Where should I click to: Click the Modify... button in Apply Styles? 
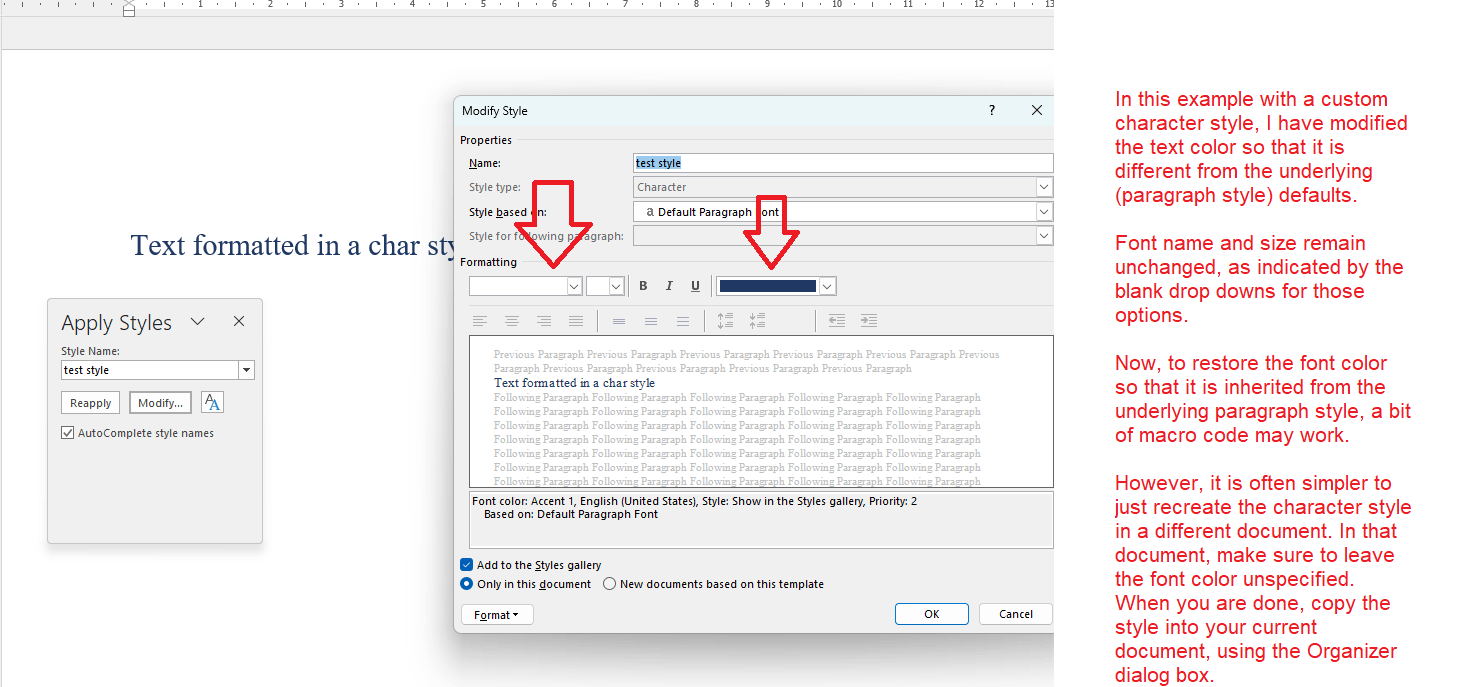[160, 403]
